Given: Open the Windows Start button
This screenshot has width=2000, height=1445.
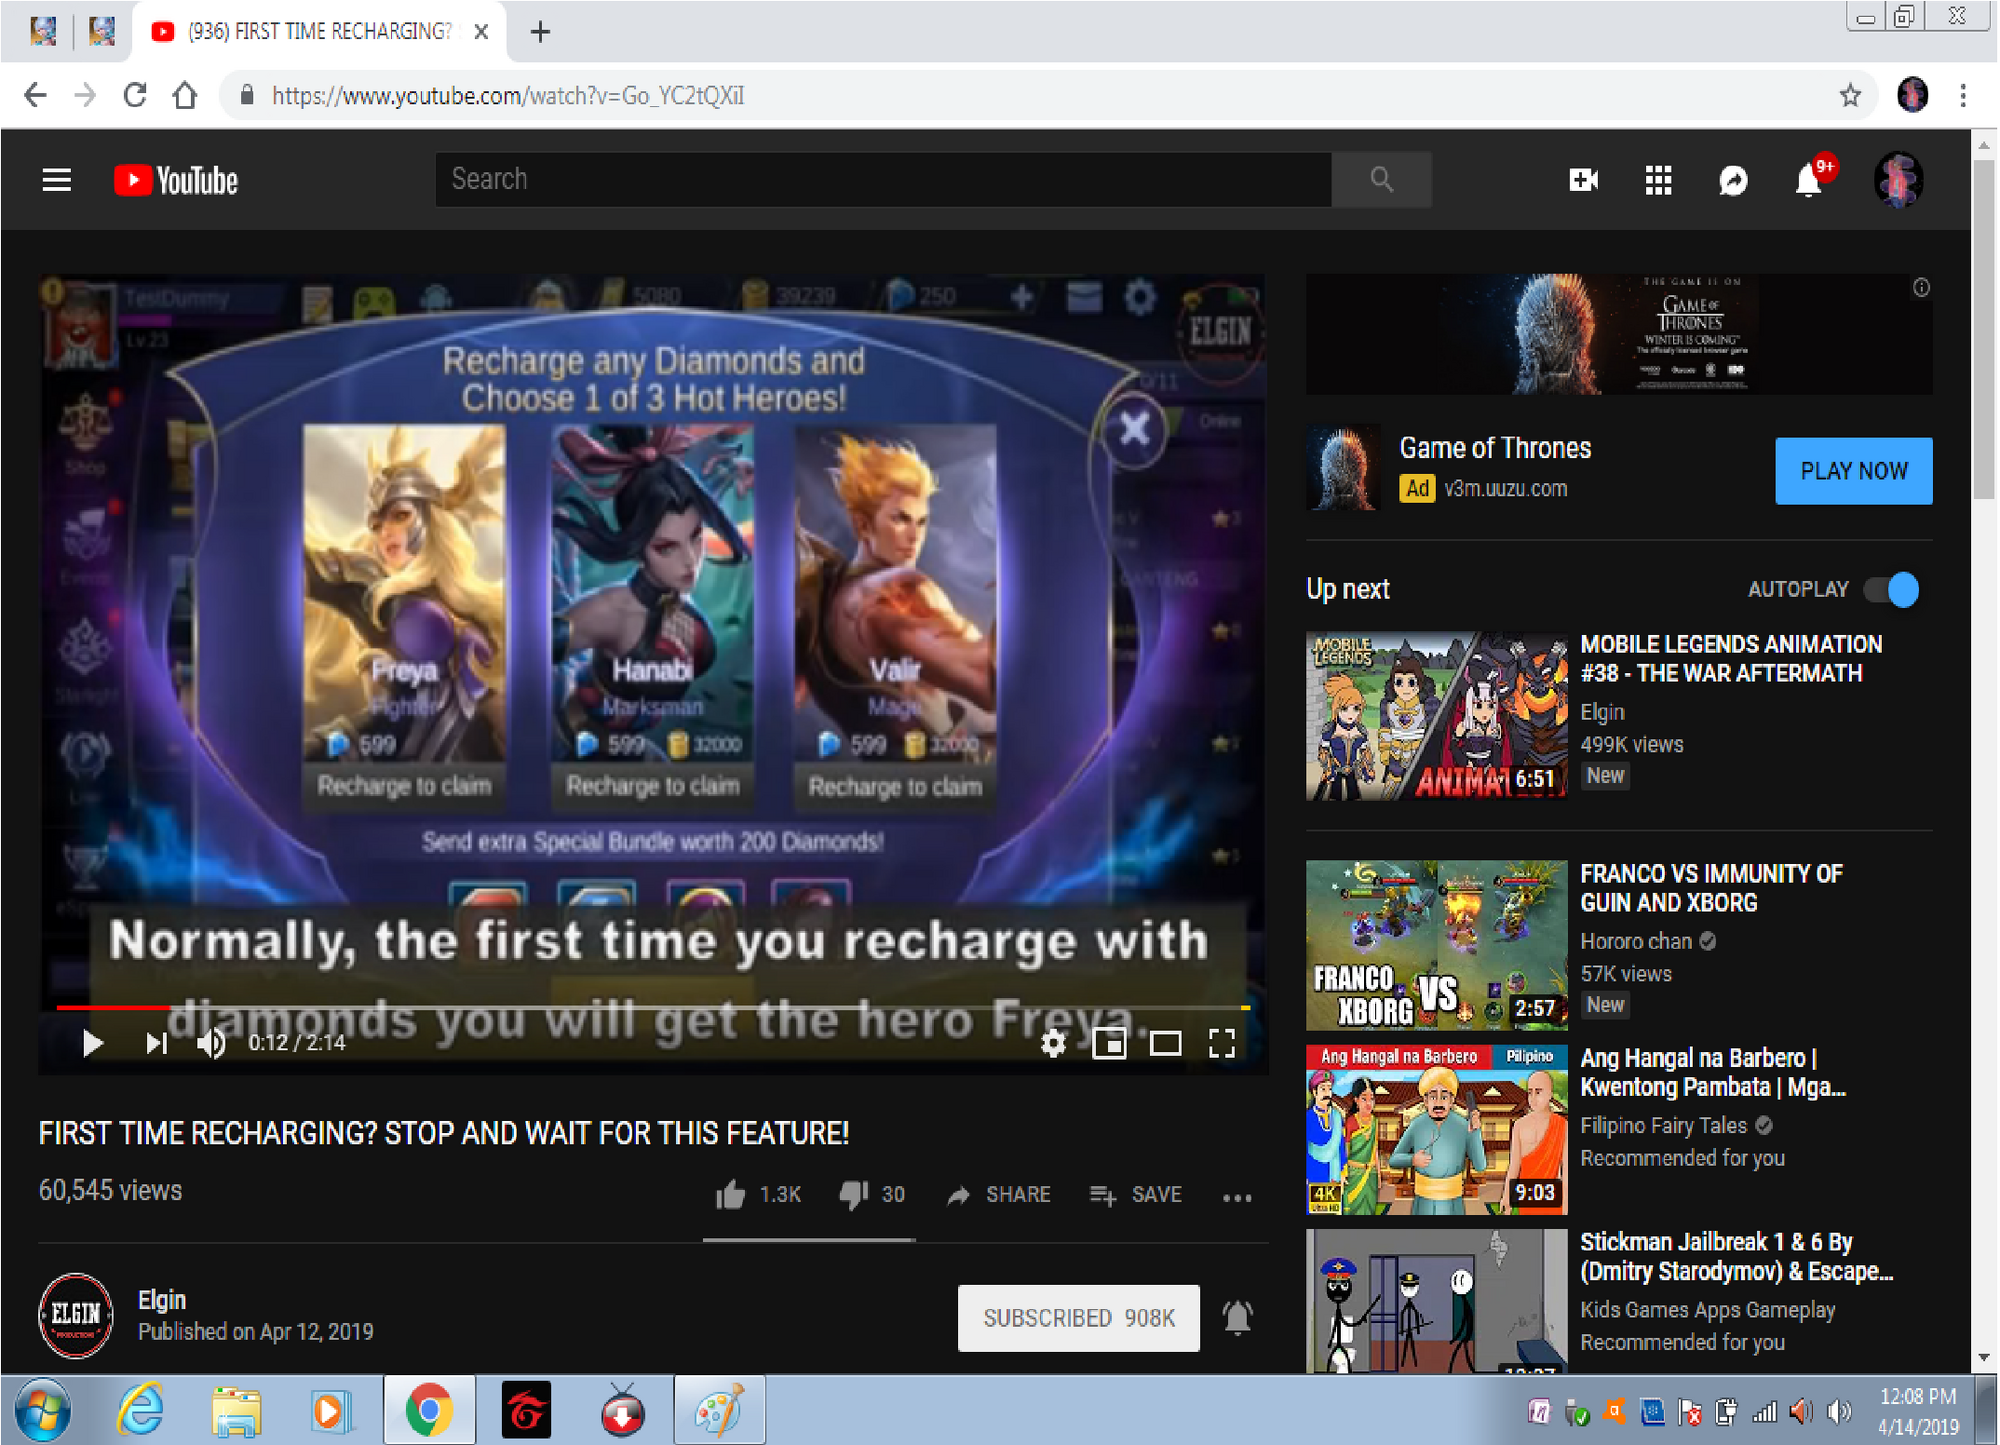Looking at the screenshot, I should click(42, 1411).
